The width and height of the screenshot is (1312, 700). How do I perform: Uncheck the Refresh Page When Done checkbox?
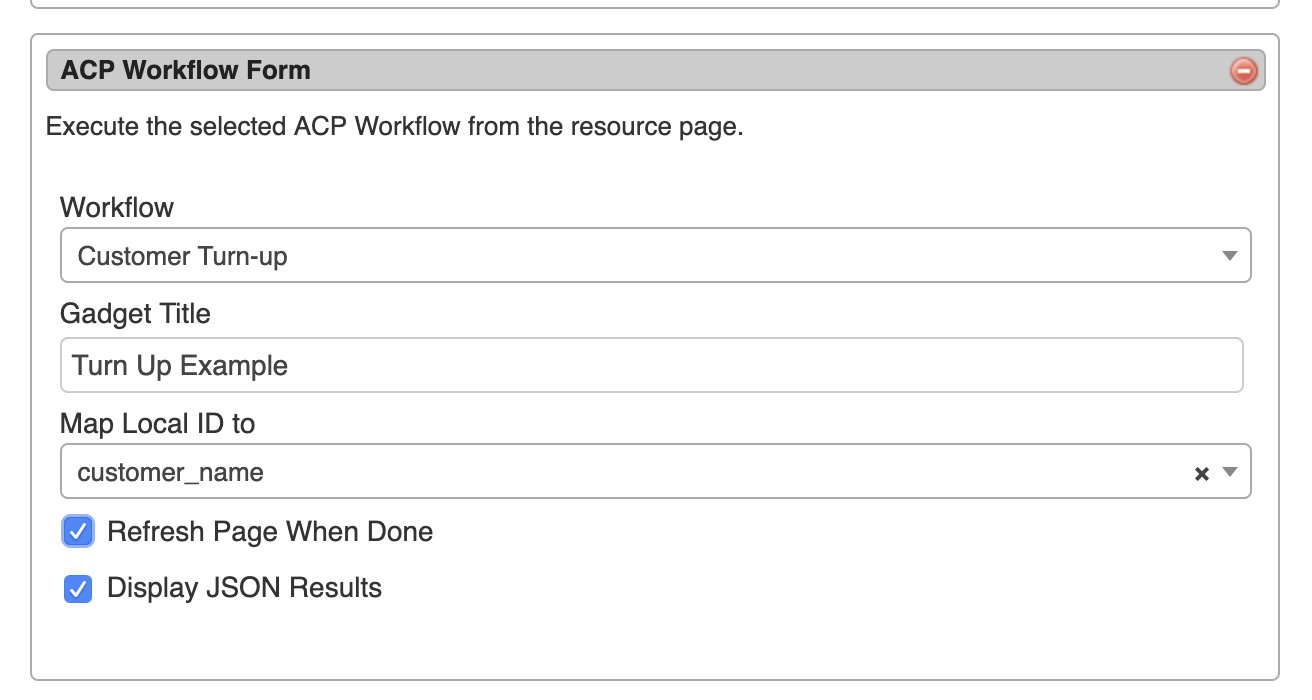[78, 531]
